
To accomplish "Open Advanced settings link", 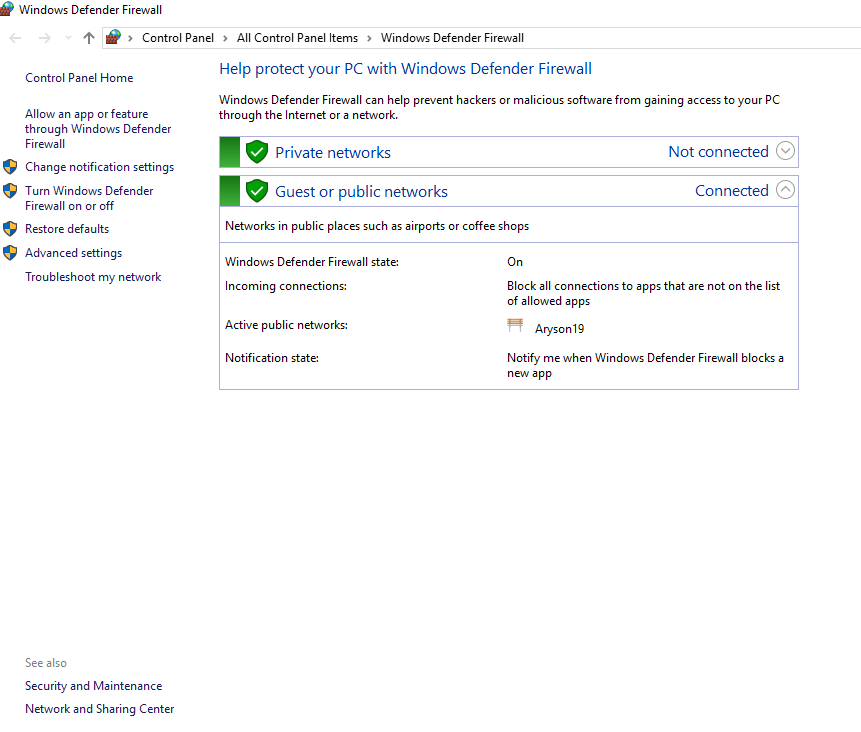I will click(74, 253).
